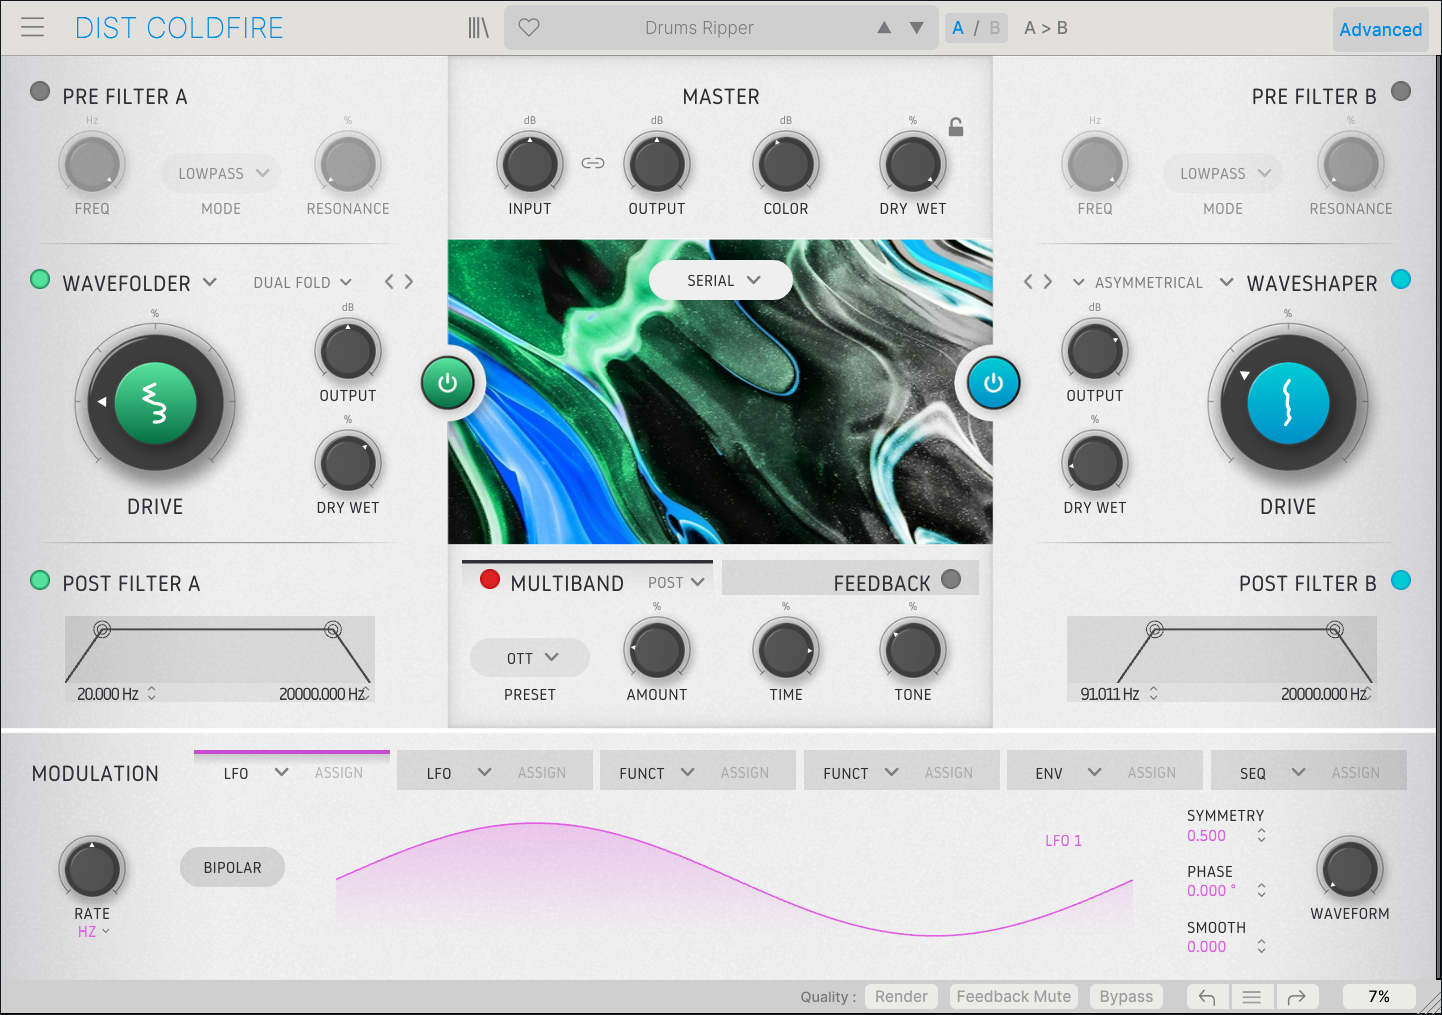Toggle the dry wet lock icon
The width and height of the screenshot is (1442, 1015).
[x=956, y=127]
